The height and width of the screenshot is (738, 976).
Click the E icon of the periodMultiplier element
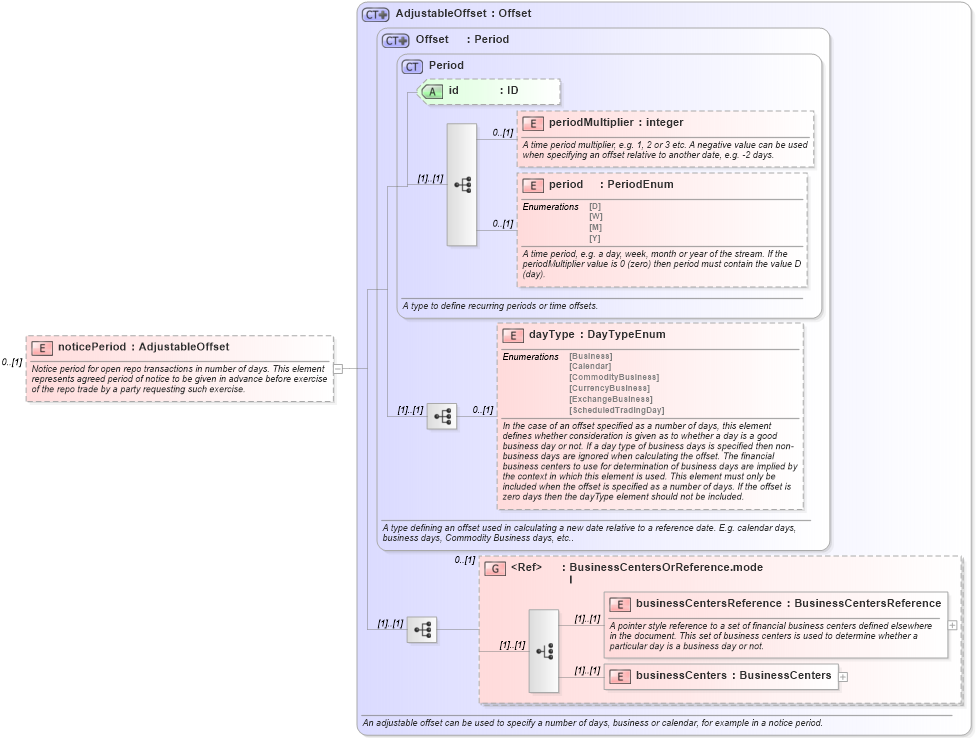click(531, 122)
